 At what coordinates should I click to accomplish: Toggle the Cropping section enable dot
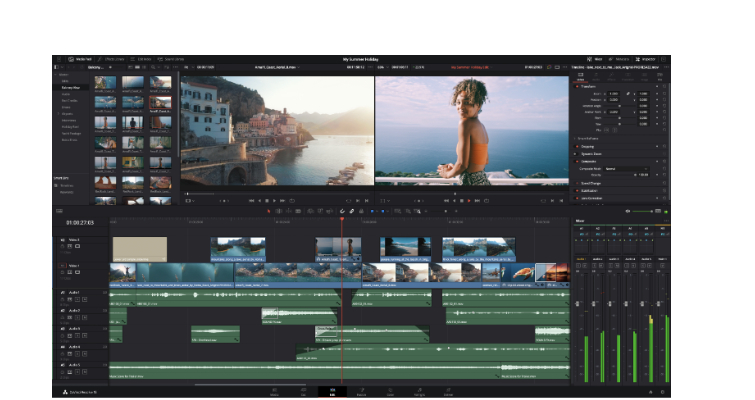577,146
